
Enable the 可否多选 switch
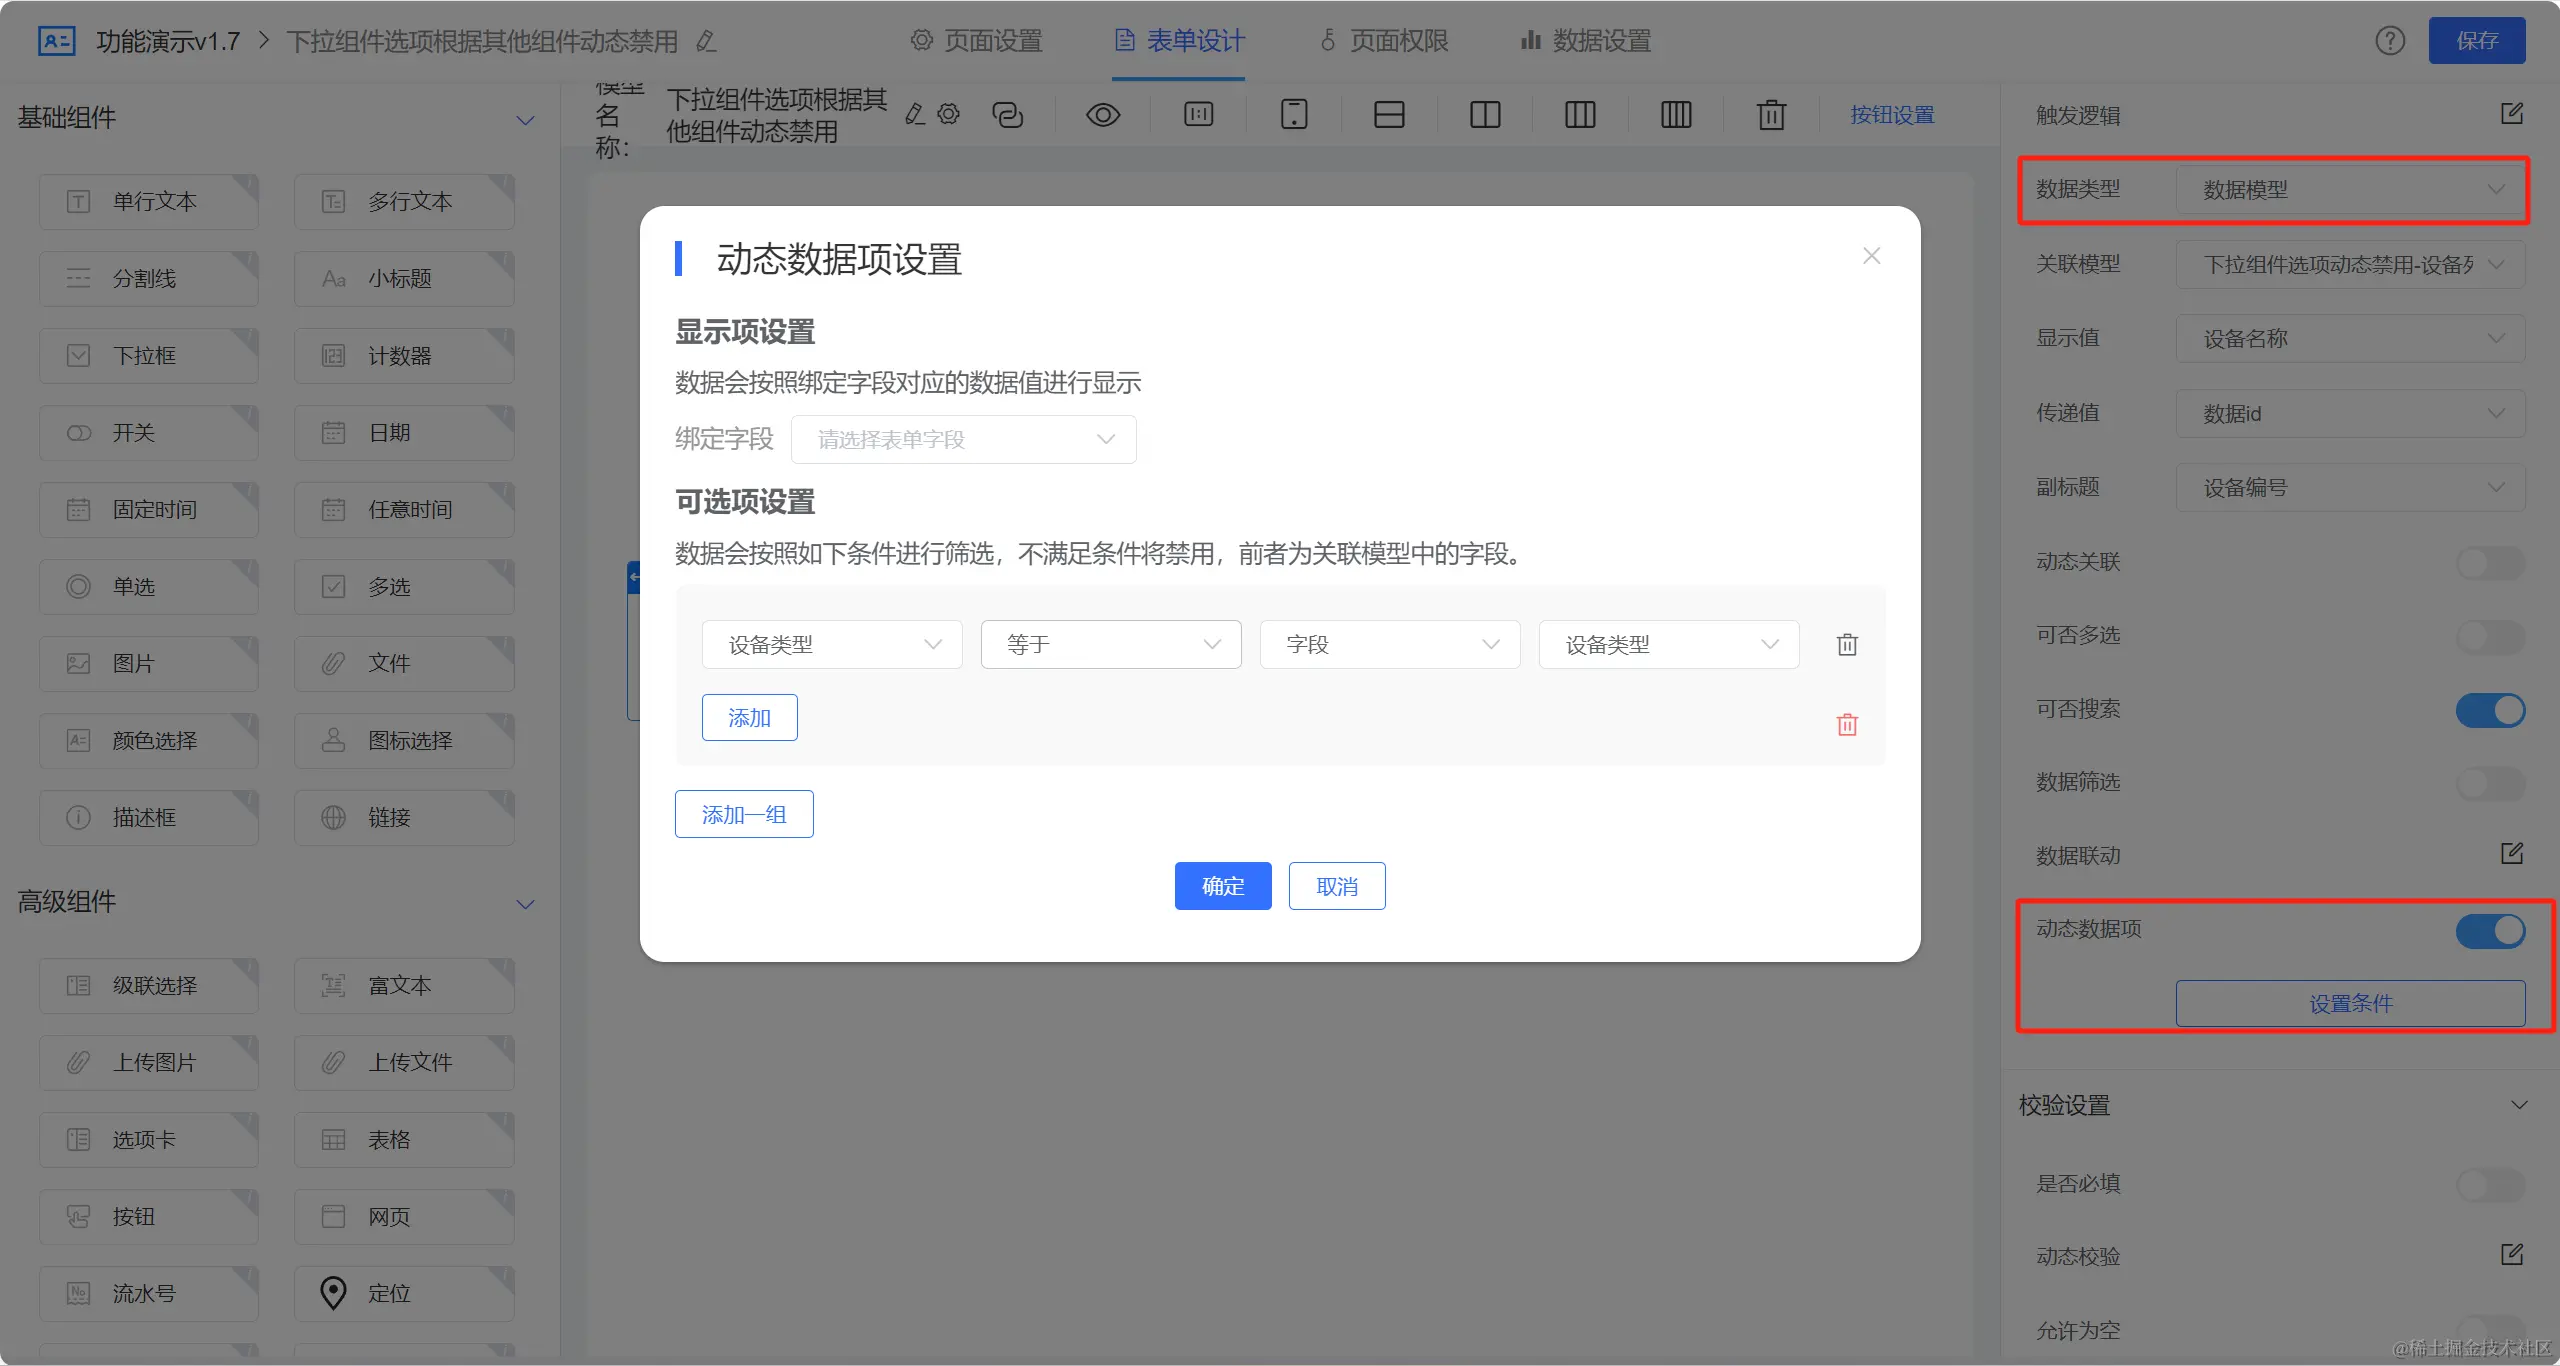[x=2490, y=636]
